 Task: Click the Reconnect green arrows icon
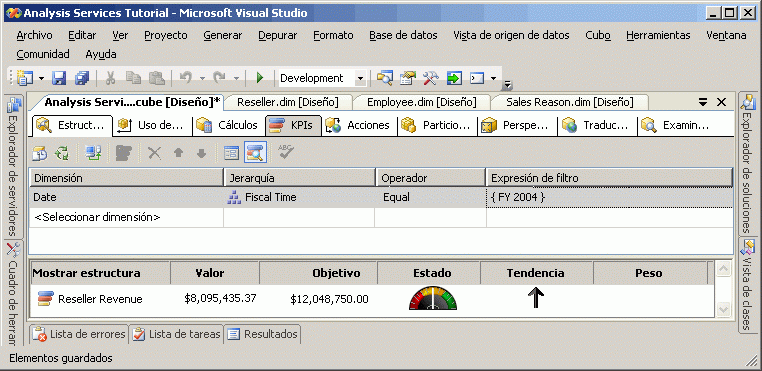click(62, 153)
